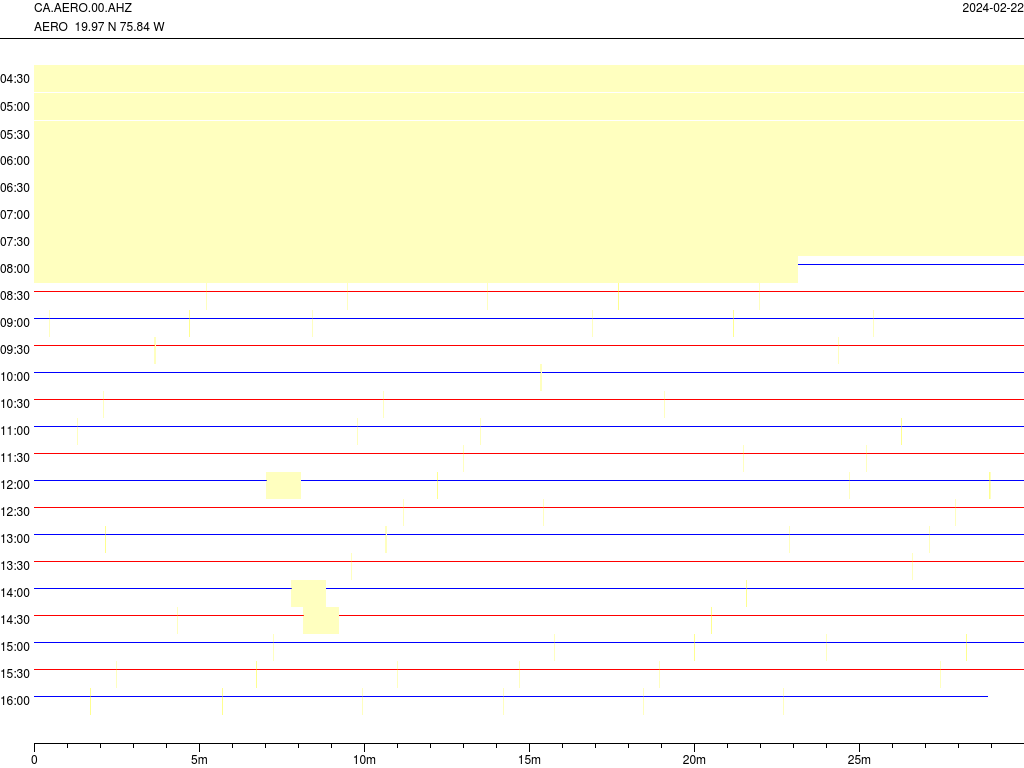Screen dimensions: 1024x768
Task: Click the station code CA.AERO.00.AHZ title
Action: click(83, 8)
